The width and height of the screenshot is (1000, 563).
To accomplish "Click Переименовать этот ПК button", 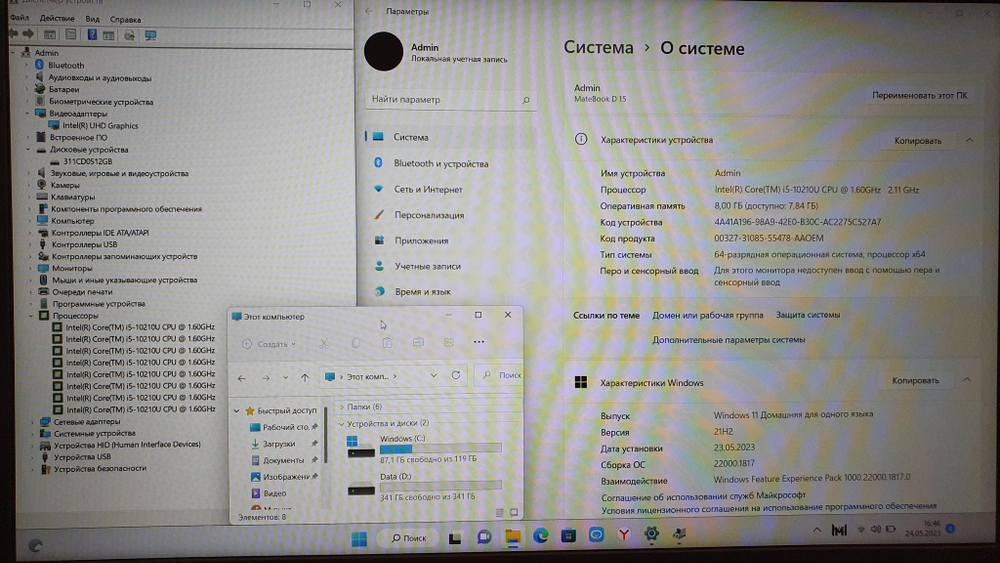I will [920, 95].
